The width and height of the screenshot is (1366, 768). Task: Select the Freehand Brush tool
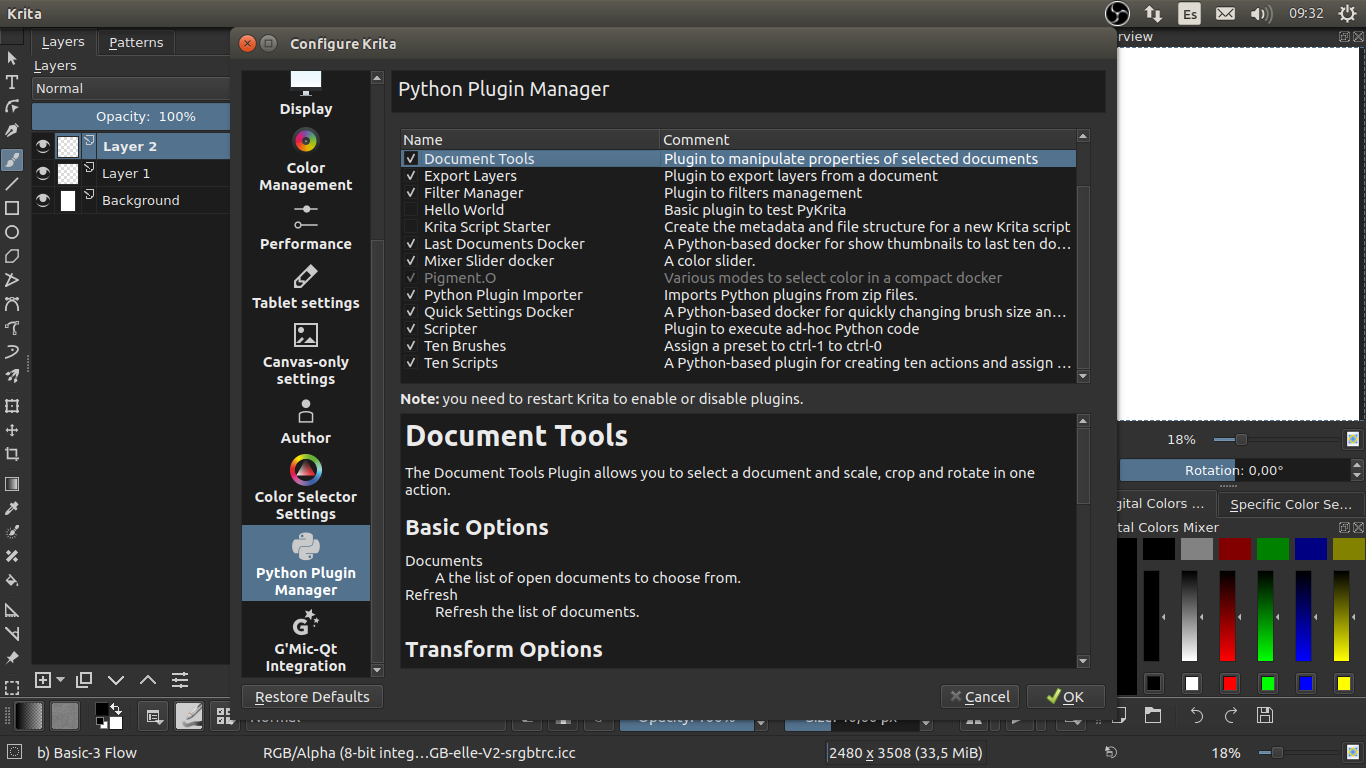[12, 160]
